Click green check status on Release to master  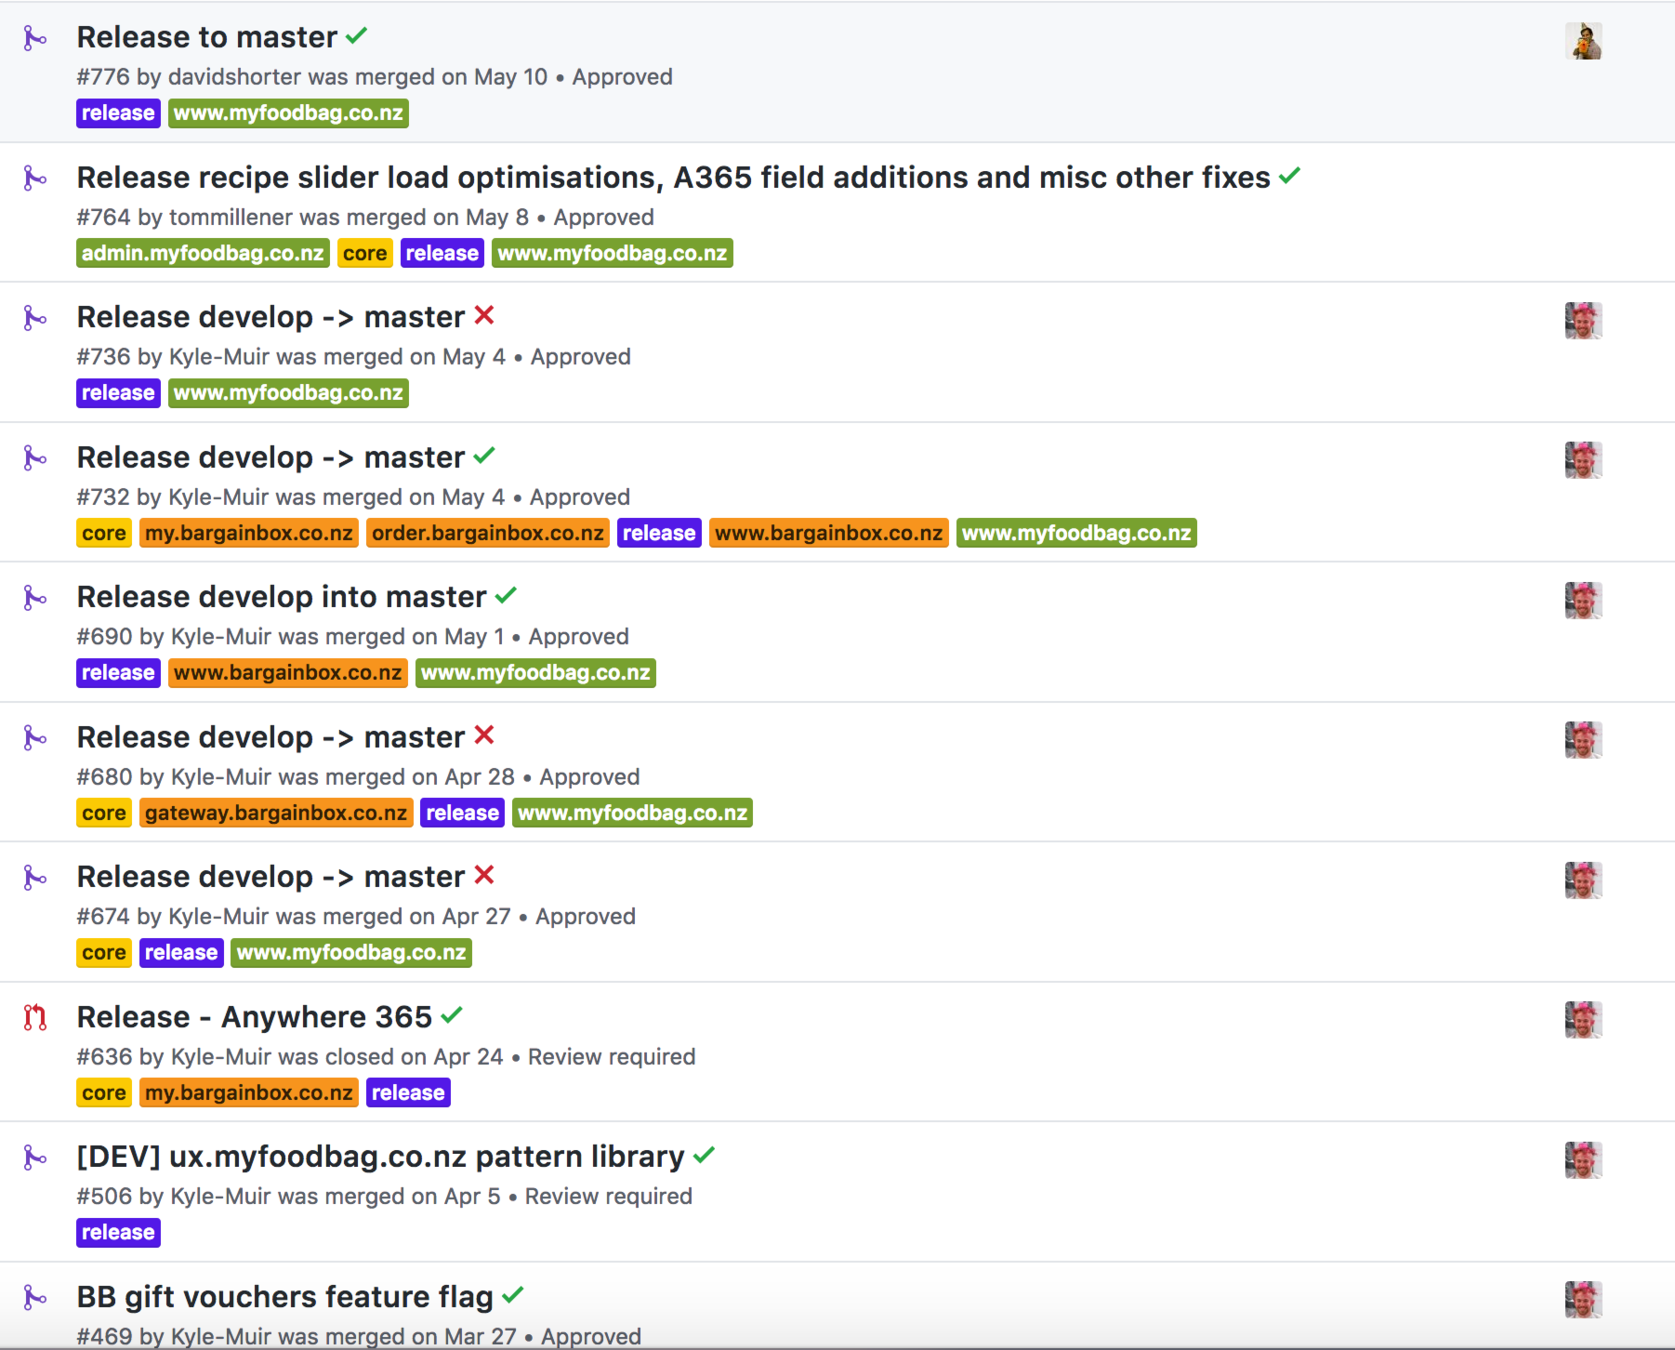(357, 36)
